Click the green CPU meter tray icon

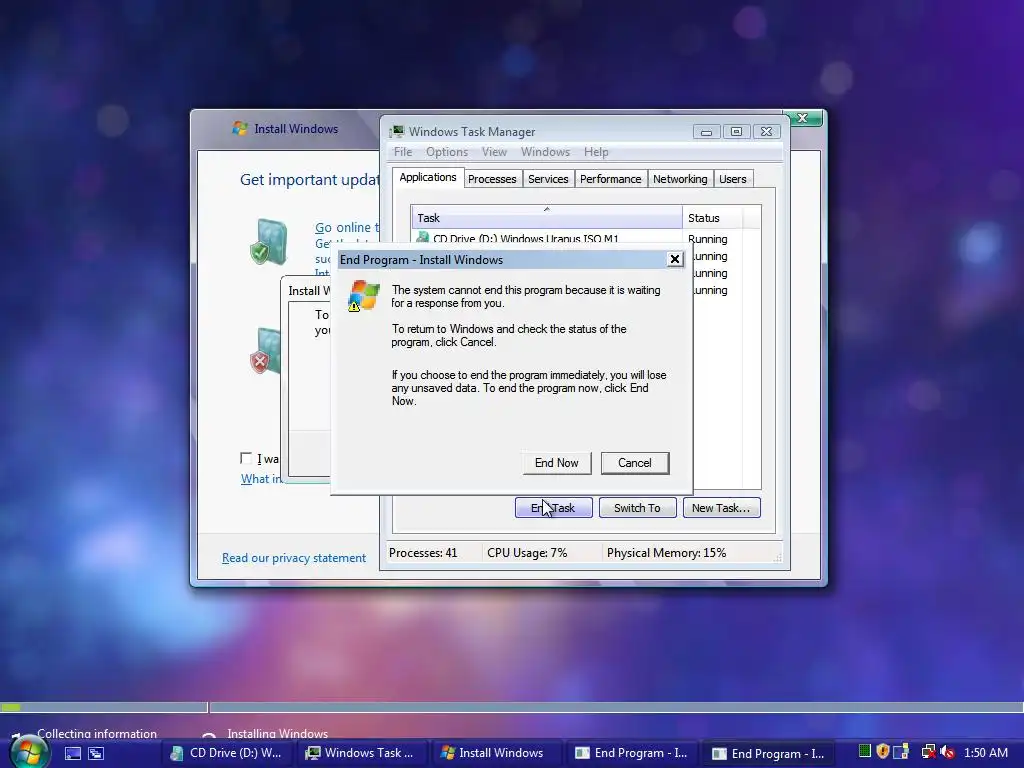[865, 751]
